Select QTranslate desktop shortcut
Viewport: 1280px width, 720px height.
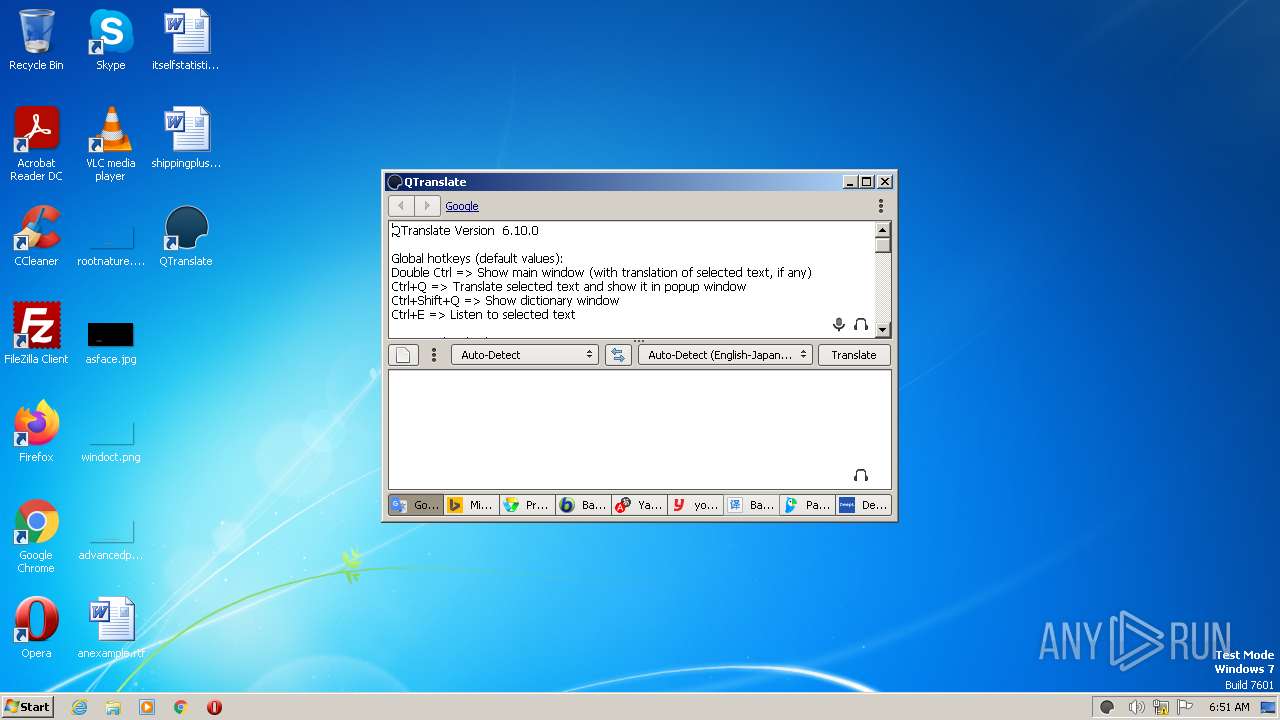point(186,236)
